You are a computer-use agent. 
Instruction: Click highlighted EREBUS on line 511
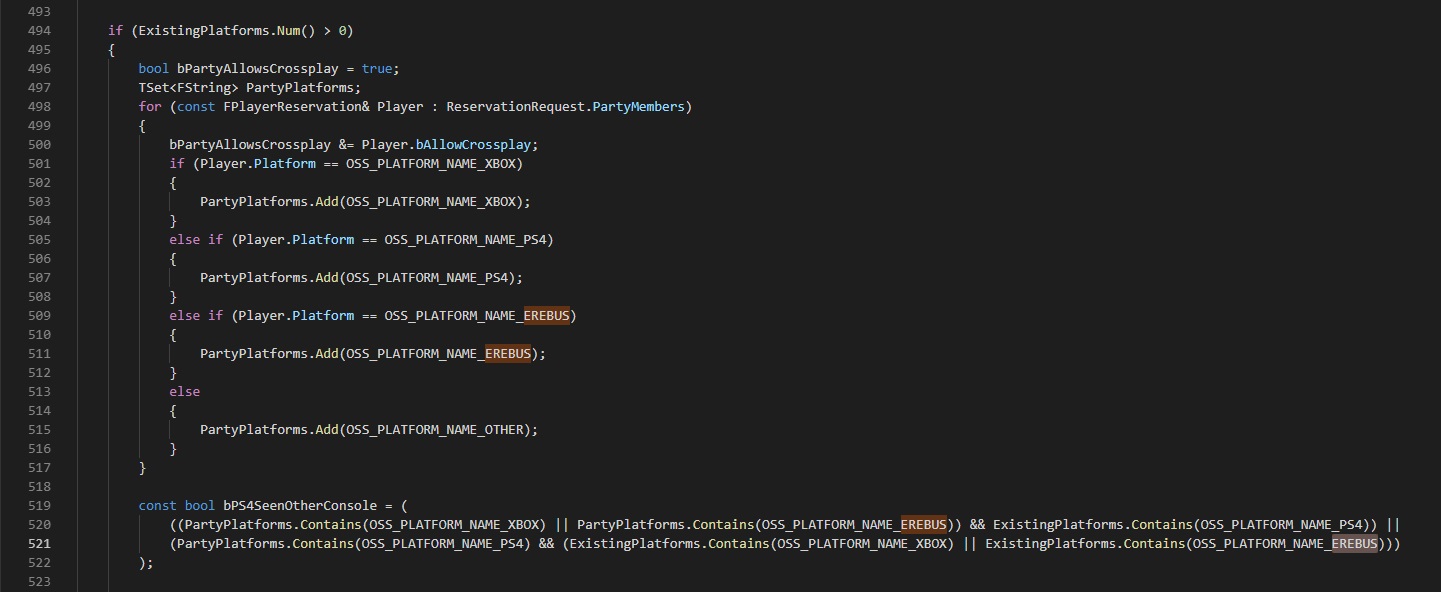(508, 353)
